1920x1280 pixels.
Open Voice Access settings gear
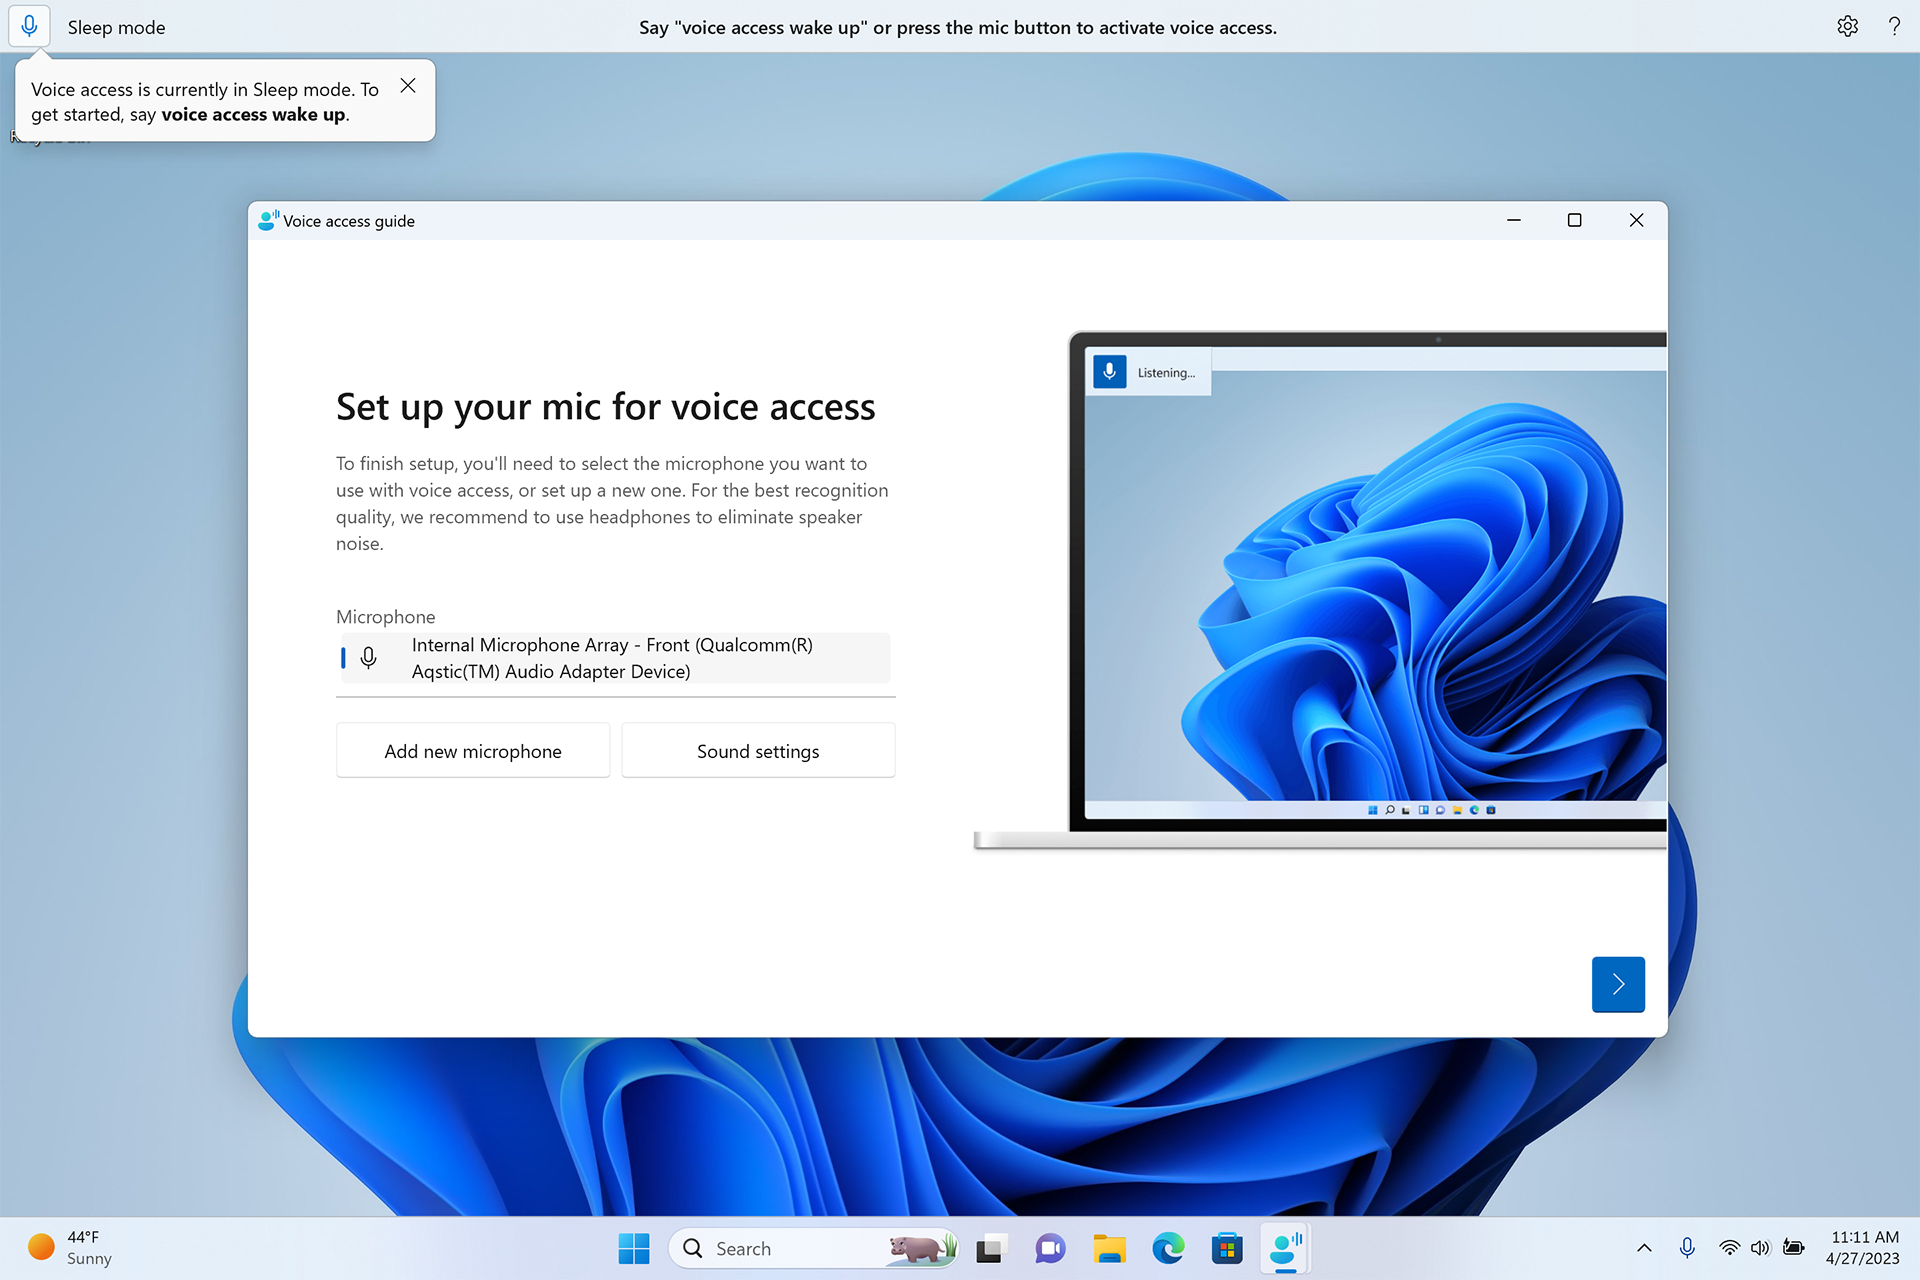click(1847, 24)
